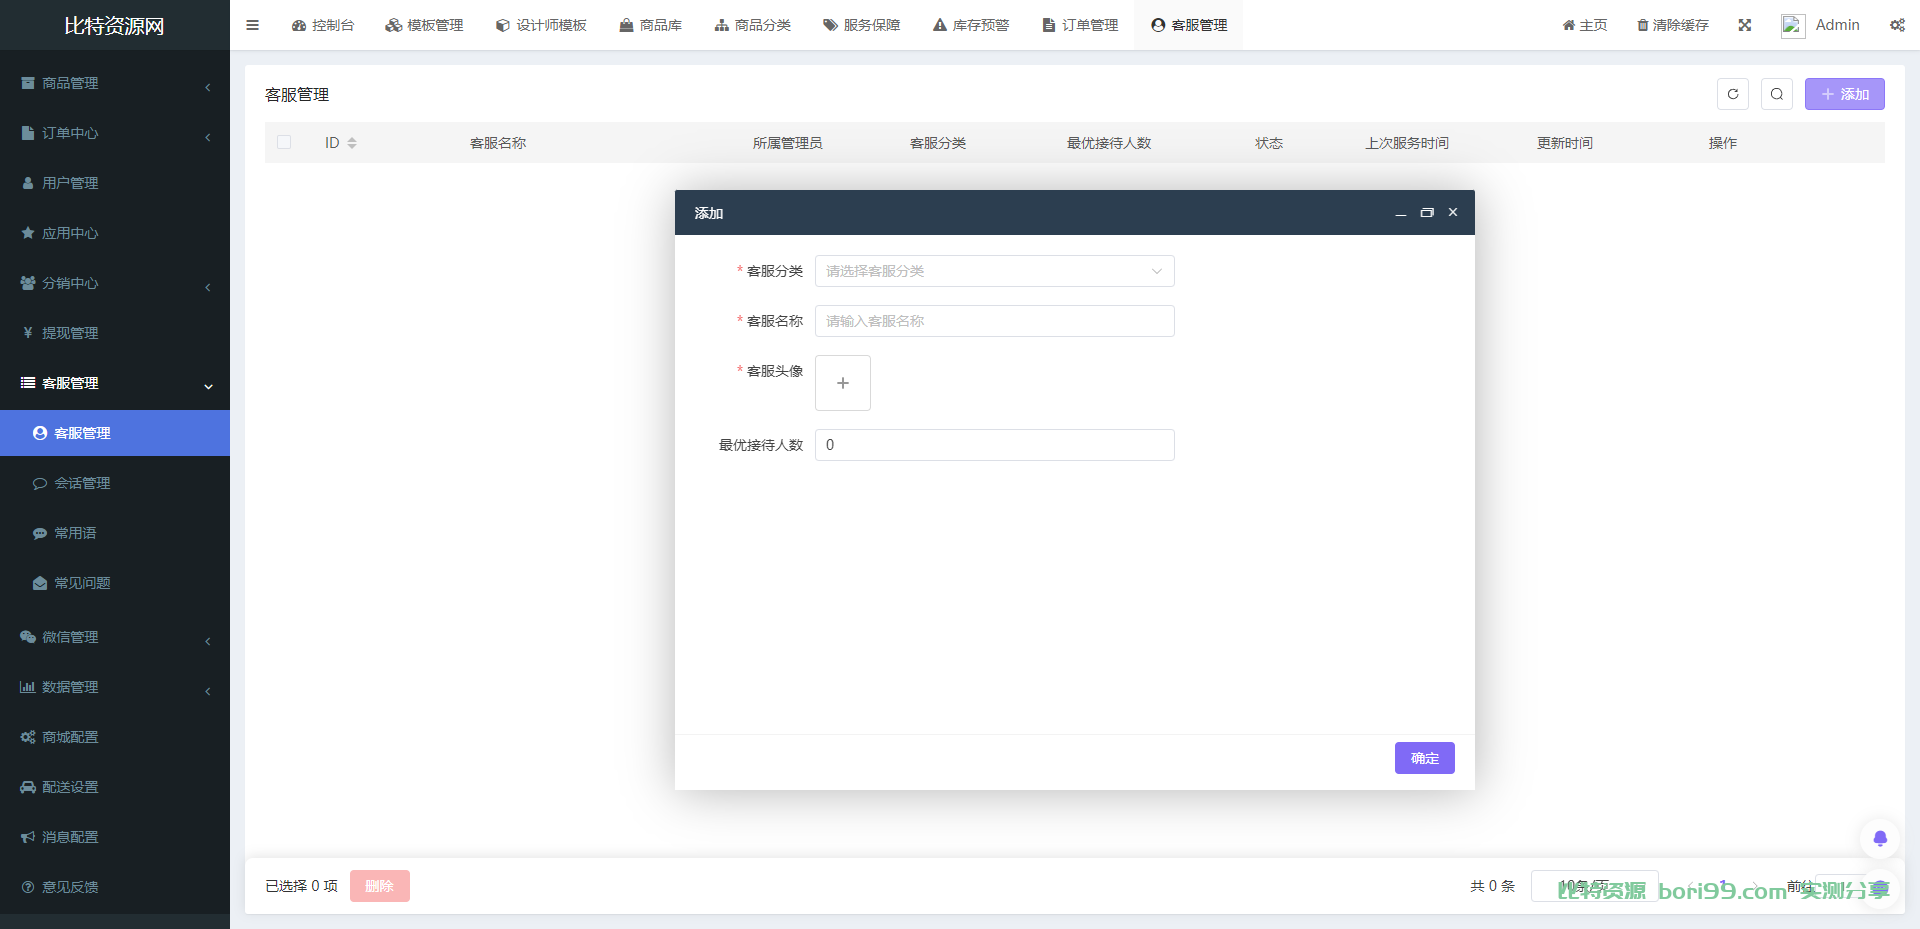Open the 库存预警 tab
Image resolution: width=1920 pixels, height=929 pixels.
coord(971,25)
